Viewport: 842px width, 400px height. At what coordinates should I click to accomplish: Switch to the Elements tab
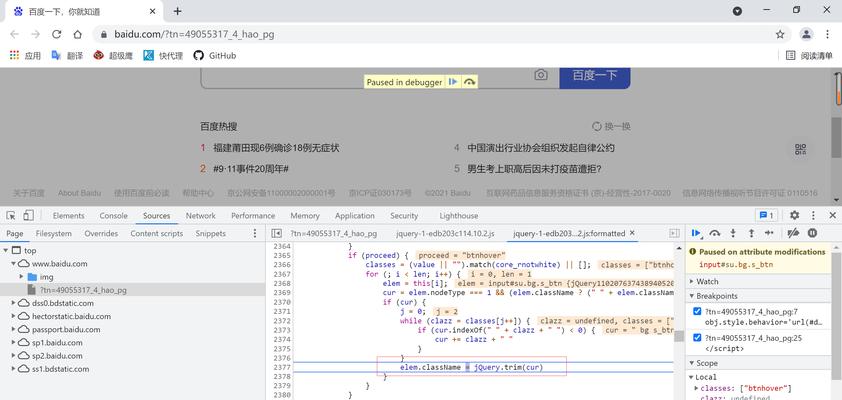pos(68,215)
